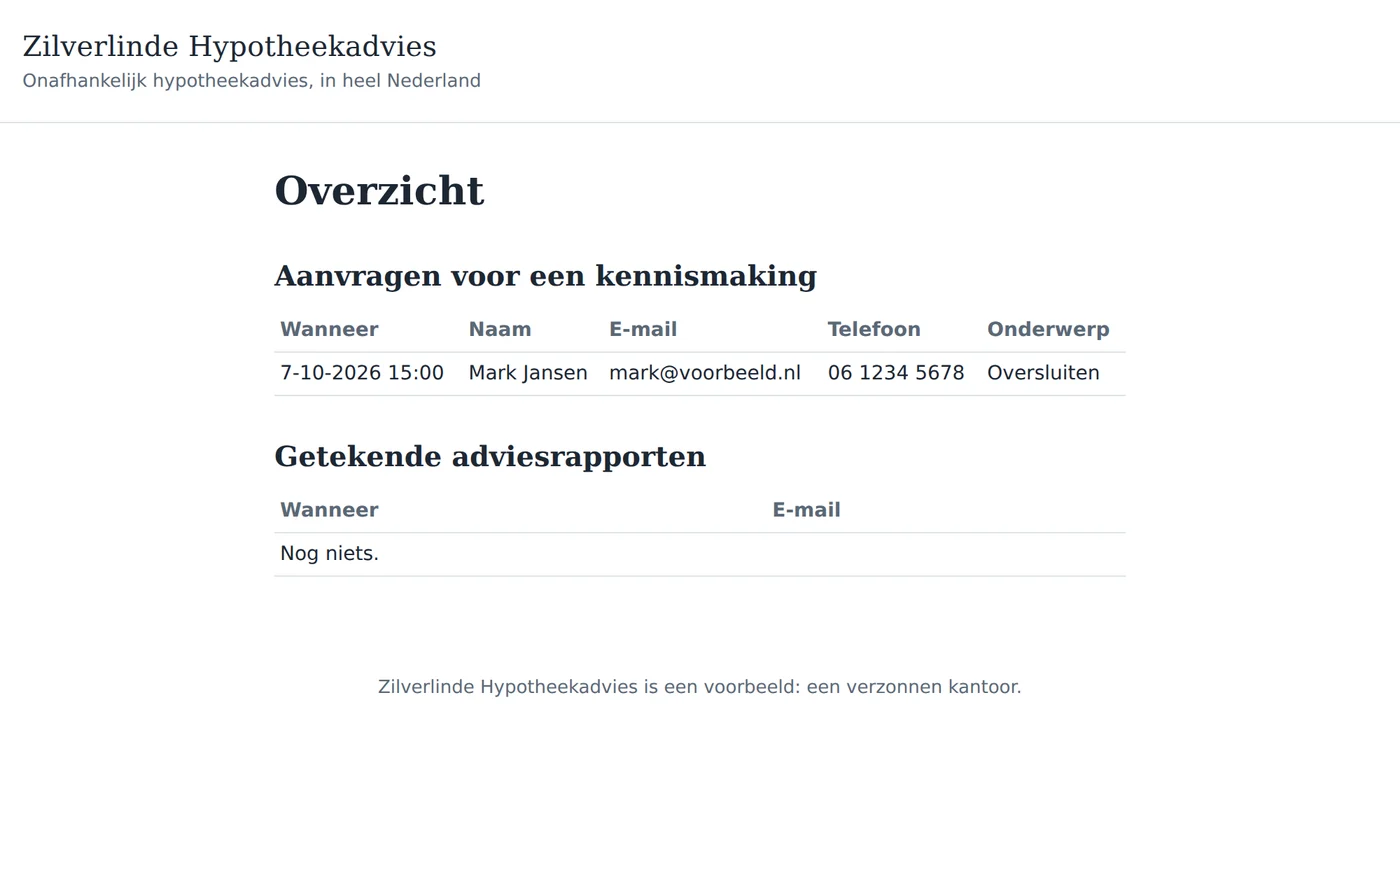Viewport: 1400px width, 896px height.
Task: Click the "Getekende adviesrapporten" heading
Action: click(x=490, y=457)
